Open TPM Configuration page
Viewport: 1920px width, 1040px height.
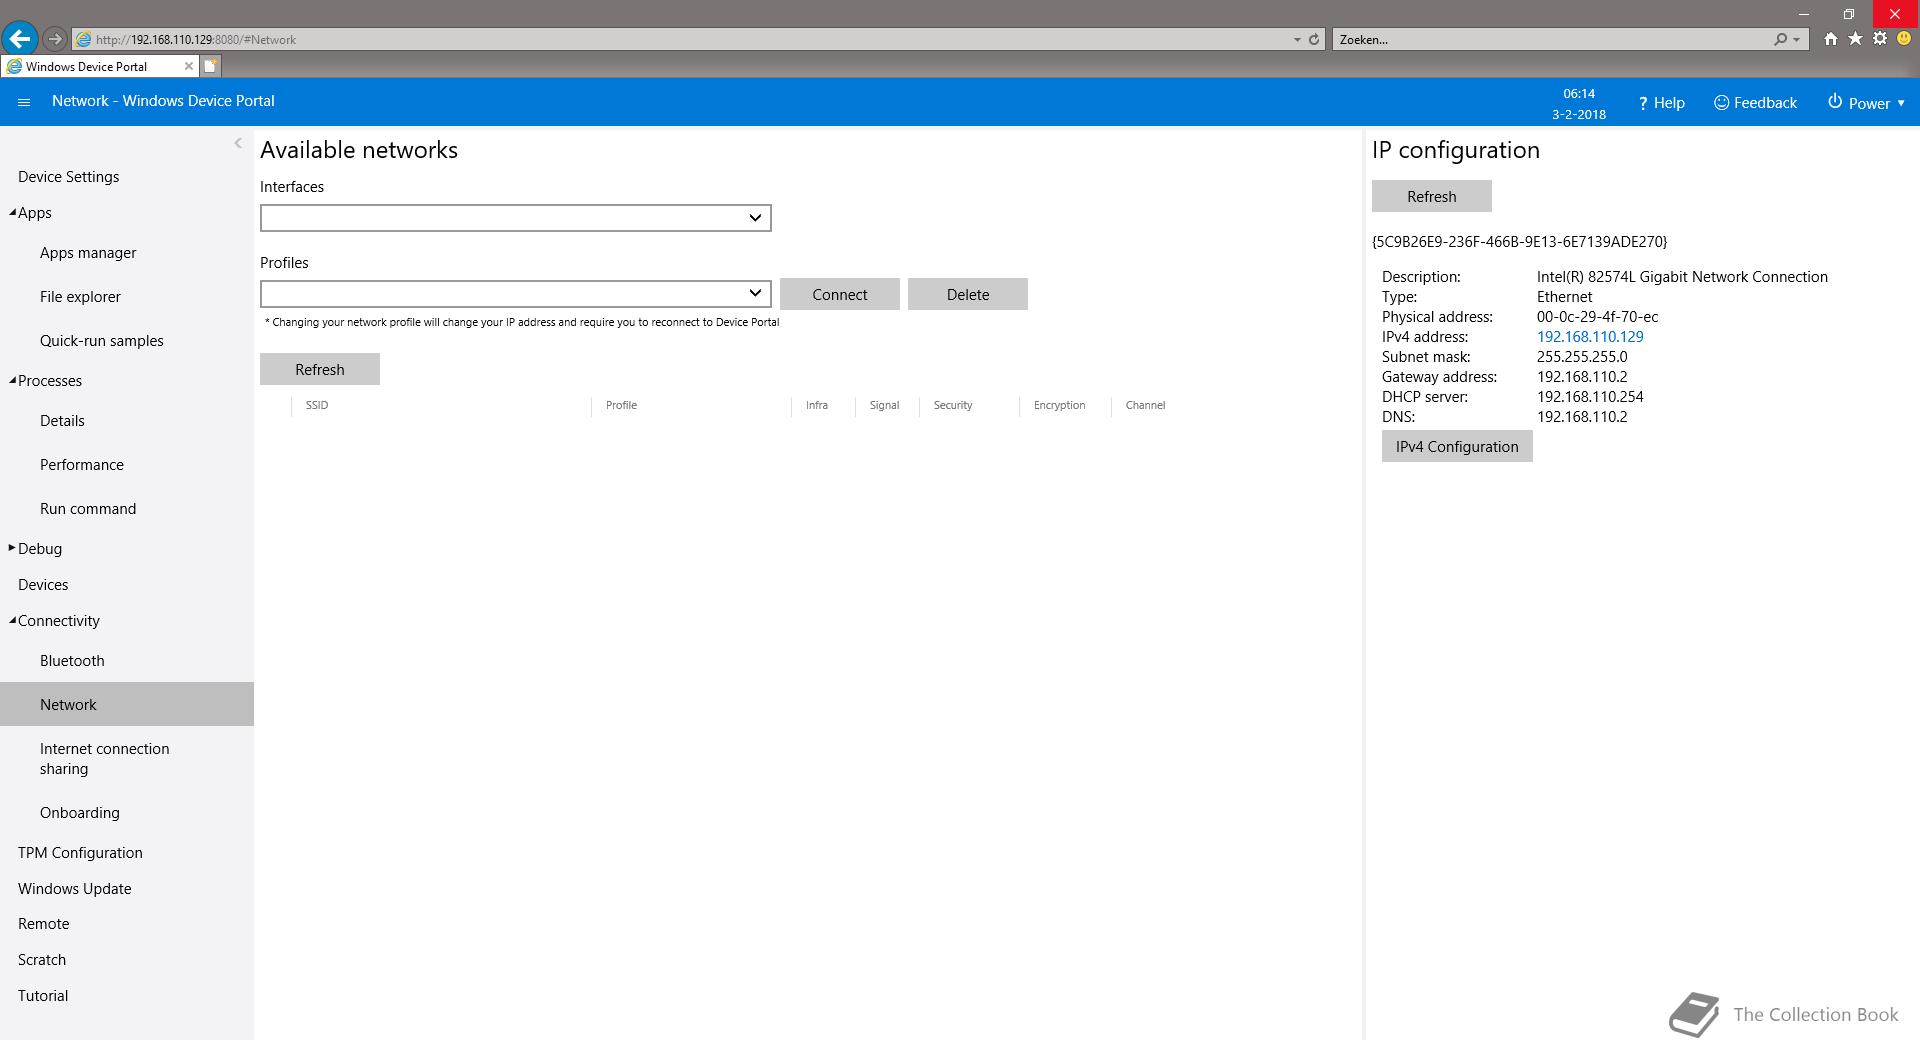(80, 853)
